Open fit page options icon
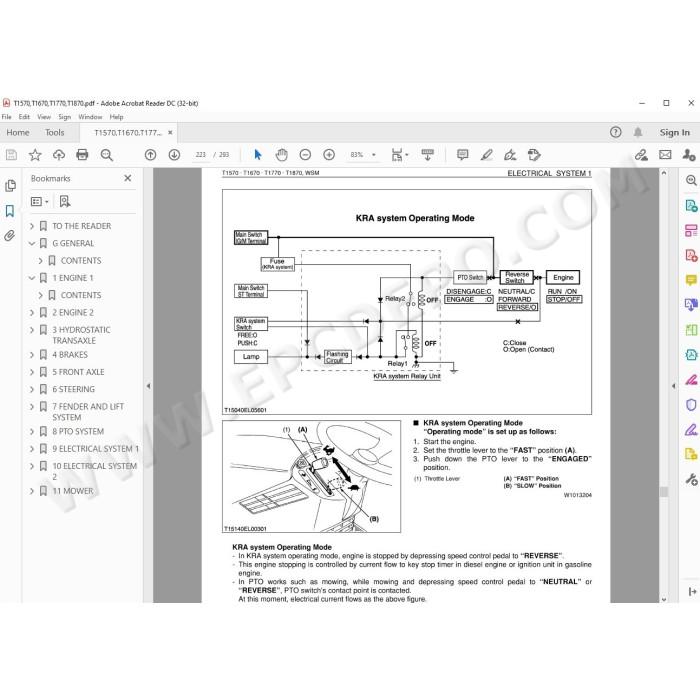 tap(399, 155)
